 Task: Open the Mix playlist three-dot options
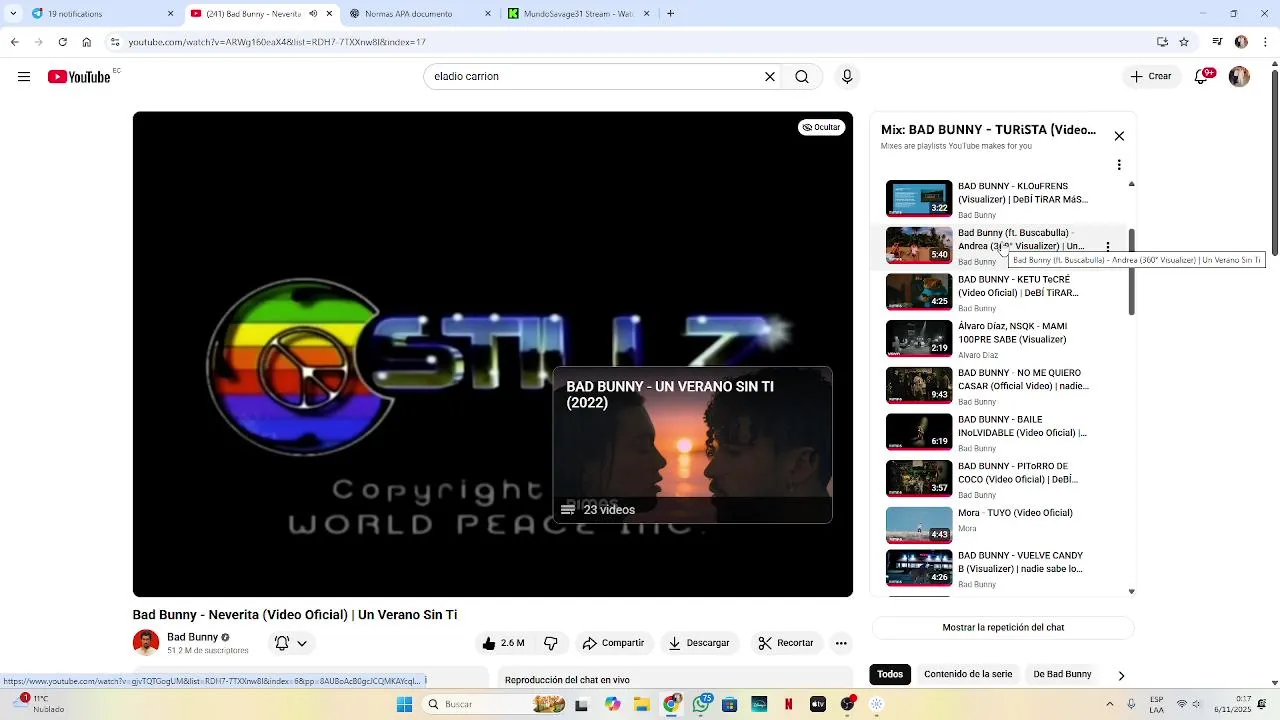click(1119, 165)
